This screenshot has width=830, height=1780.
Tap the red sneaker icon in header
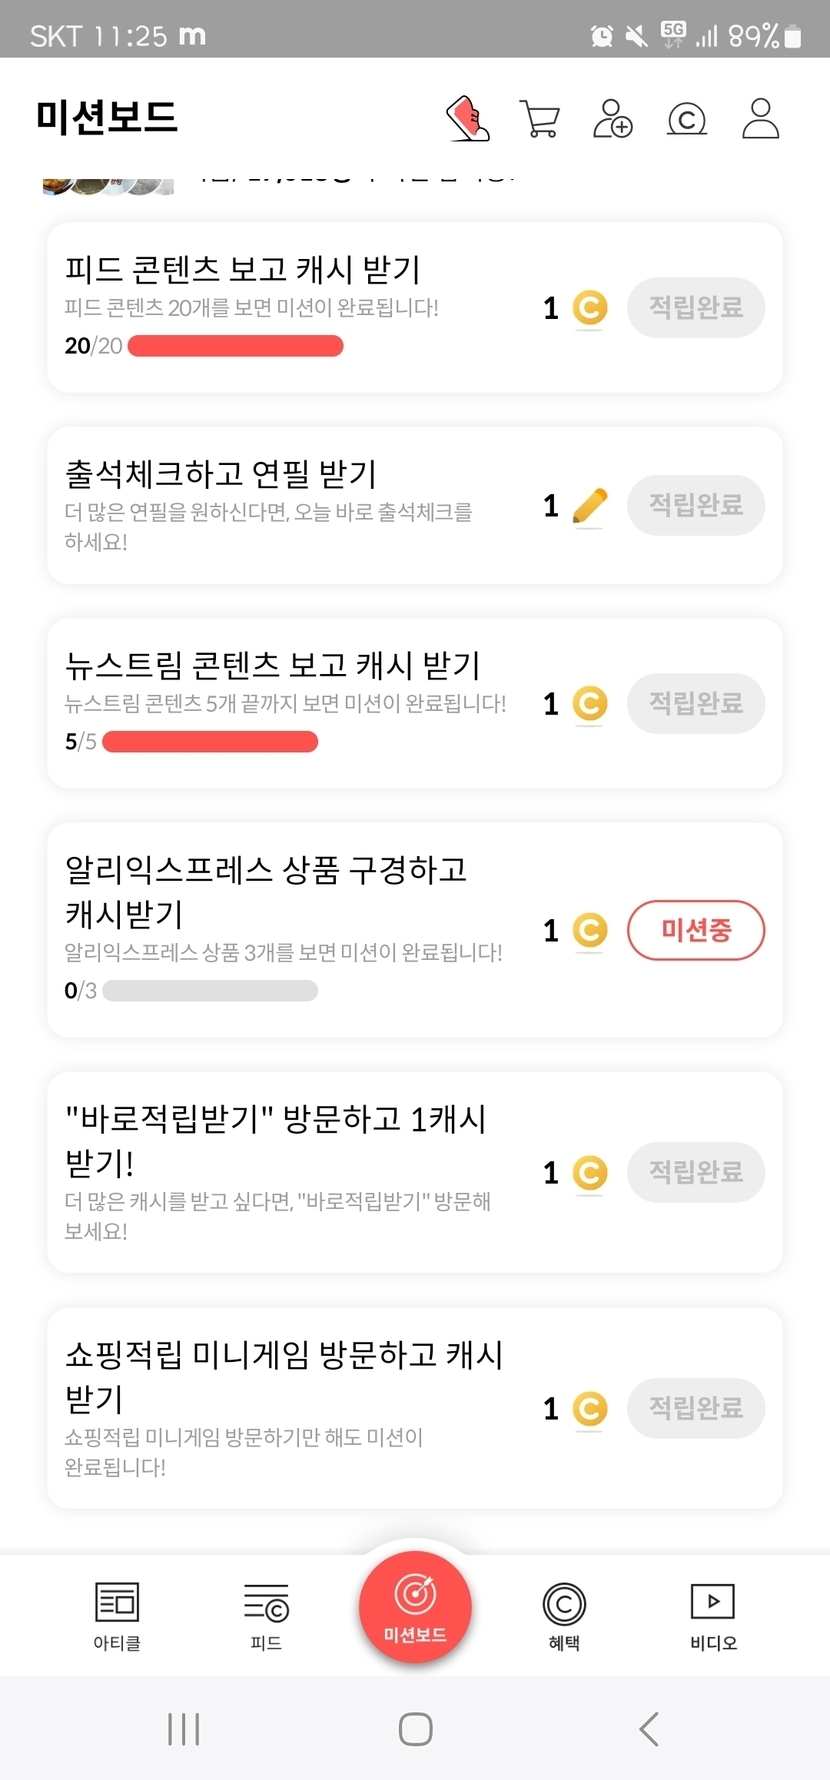click(x=467, y=118)
